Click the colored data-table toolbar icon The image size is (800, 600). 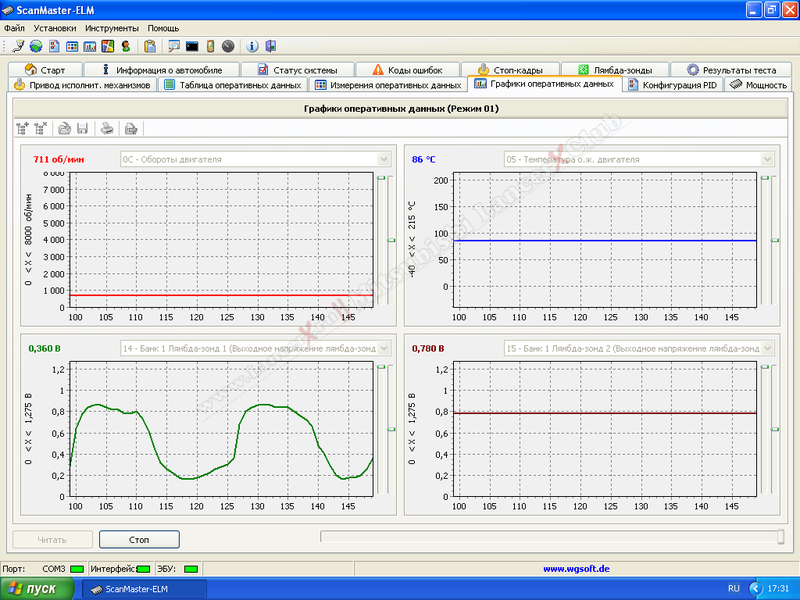point(72,46)
